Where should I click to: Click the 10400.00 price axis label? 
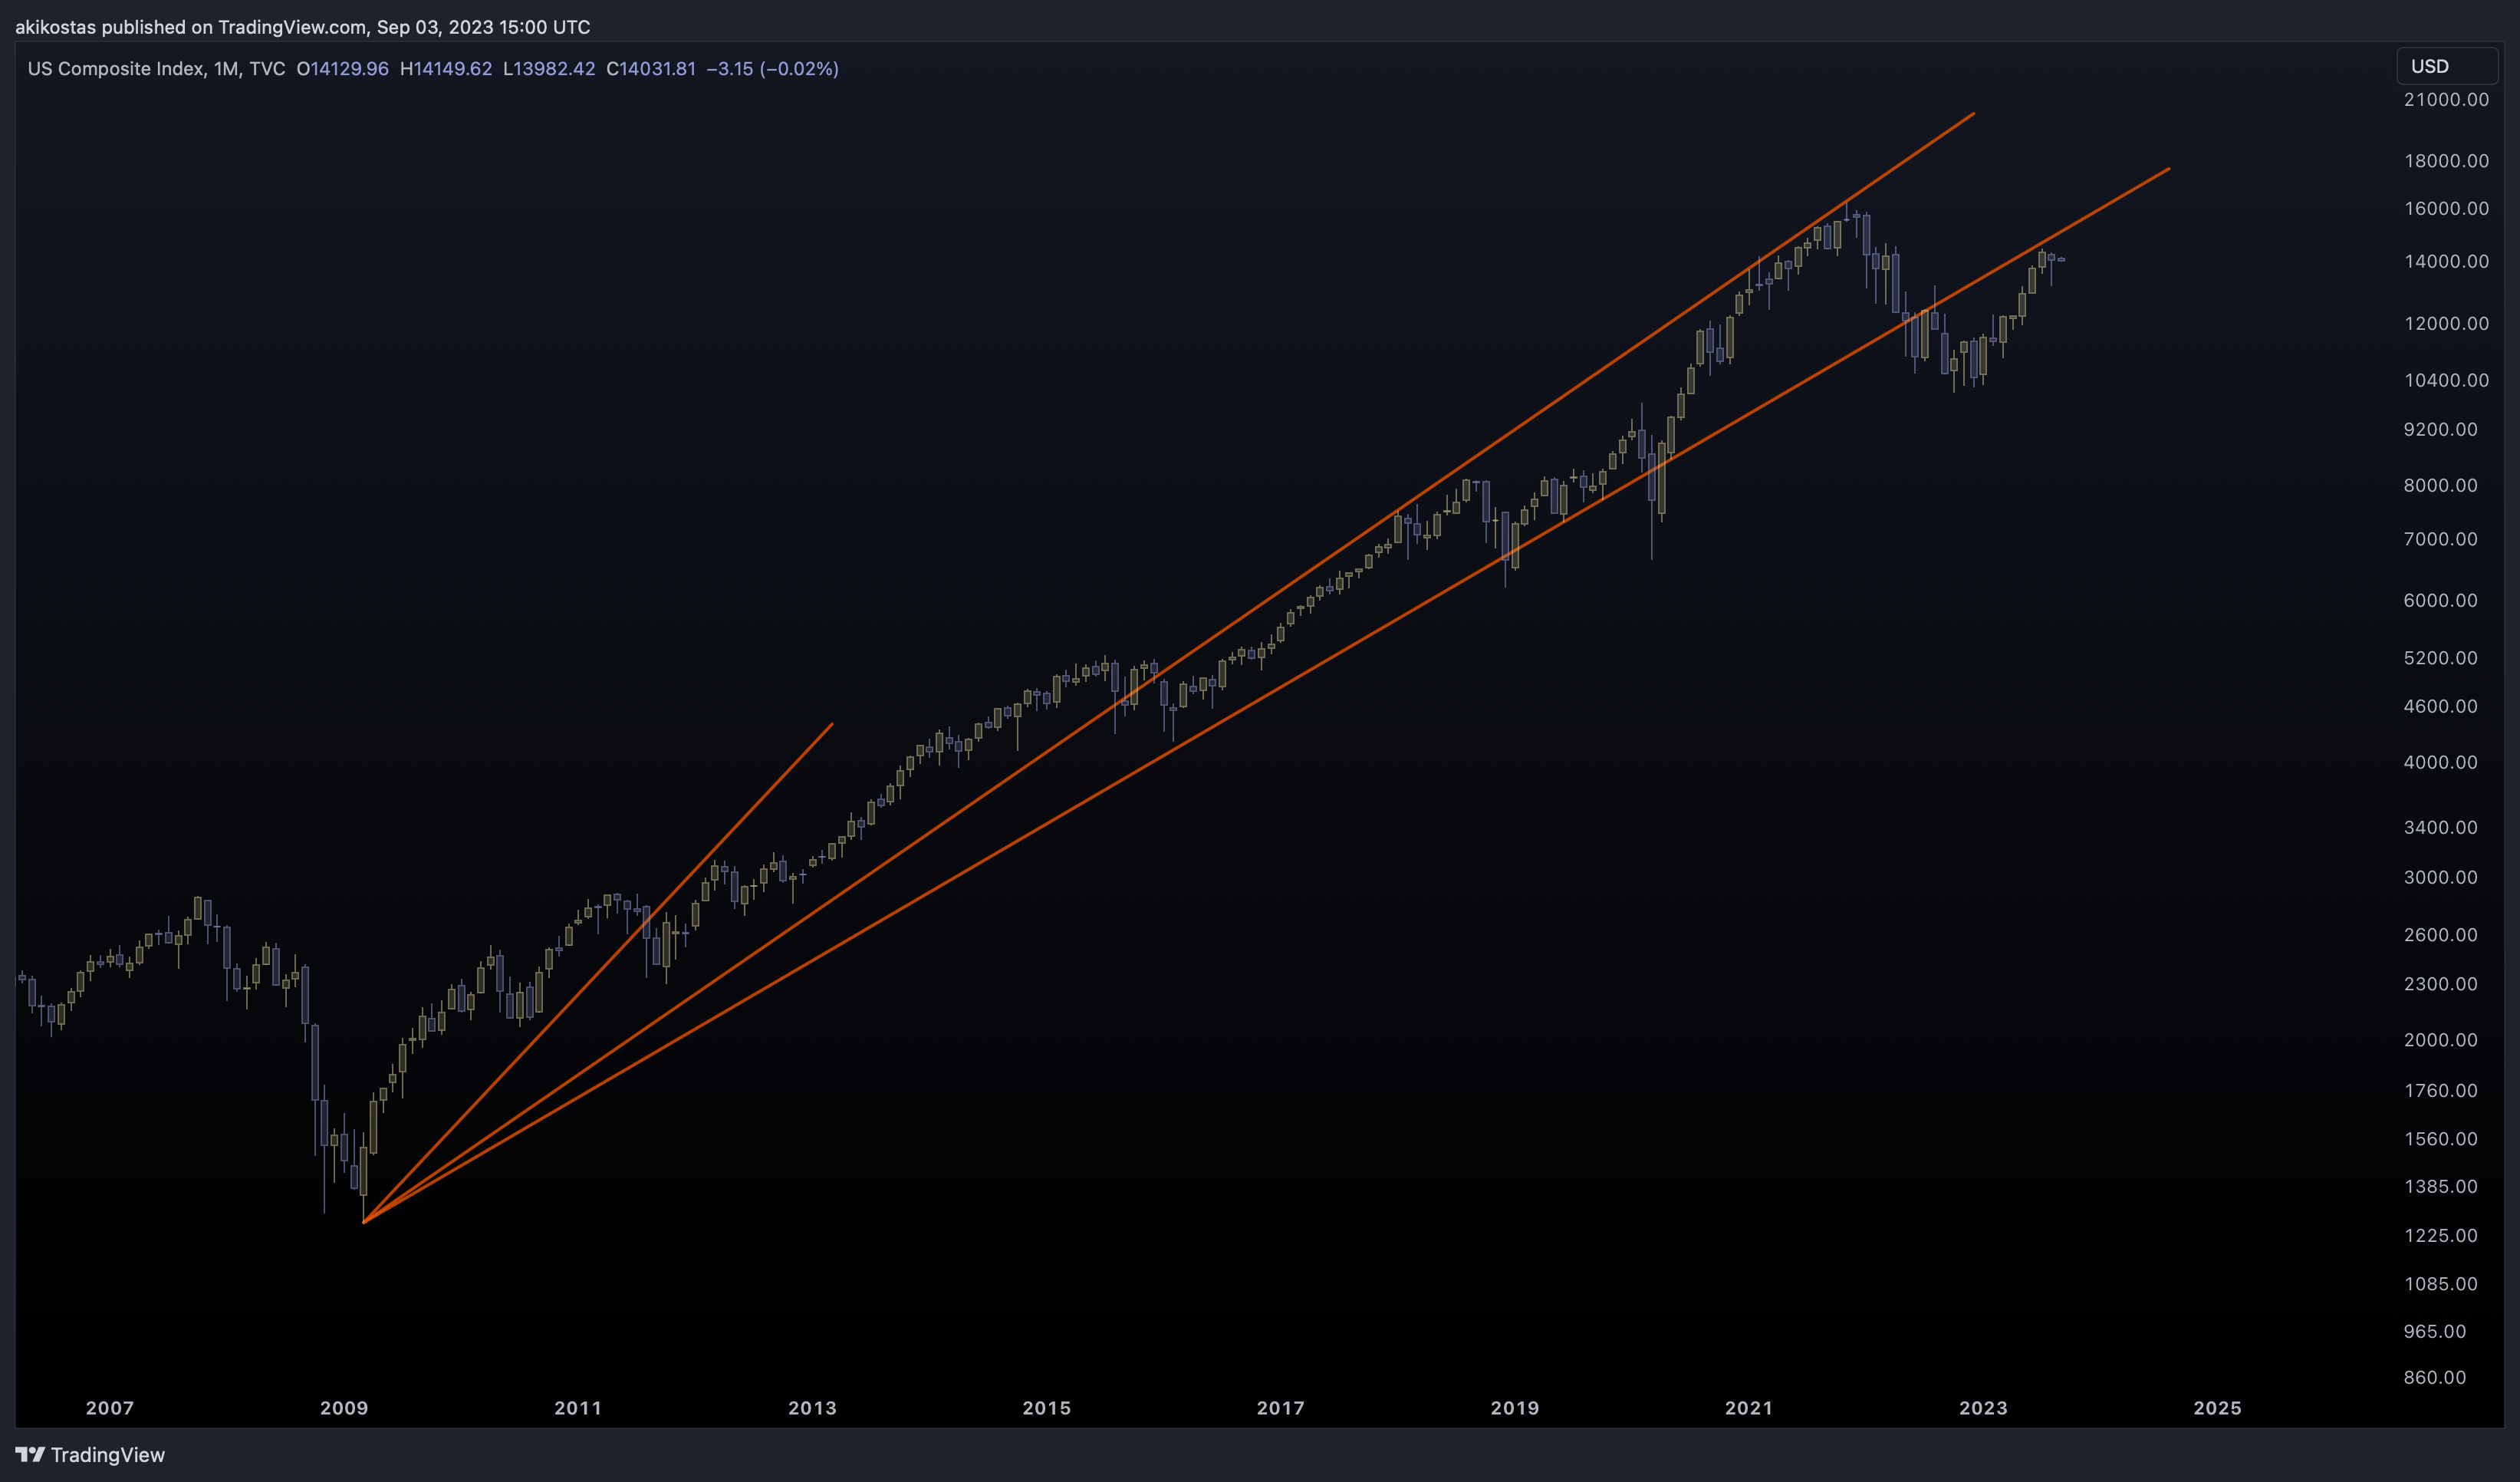click(2446, 380)
